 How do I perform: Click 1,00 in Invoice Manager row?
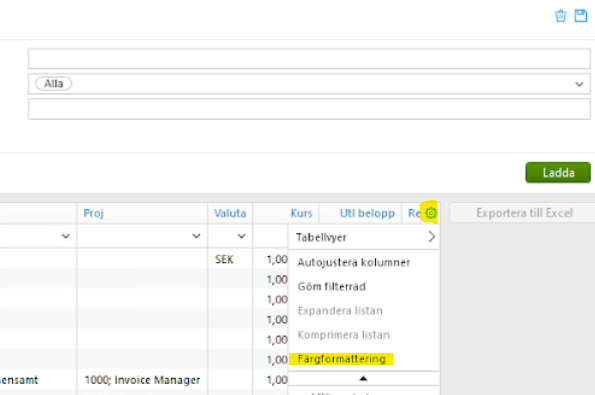click(x=277, y=380)
